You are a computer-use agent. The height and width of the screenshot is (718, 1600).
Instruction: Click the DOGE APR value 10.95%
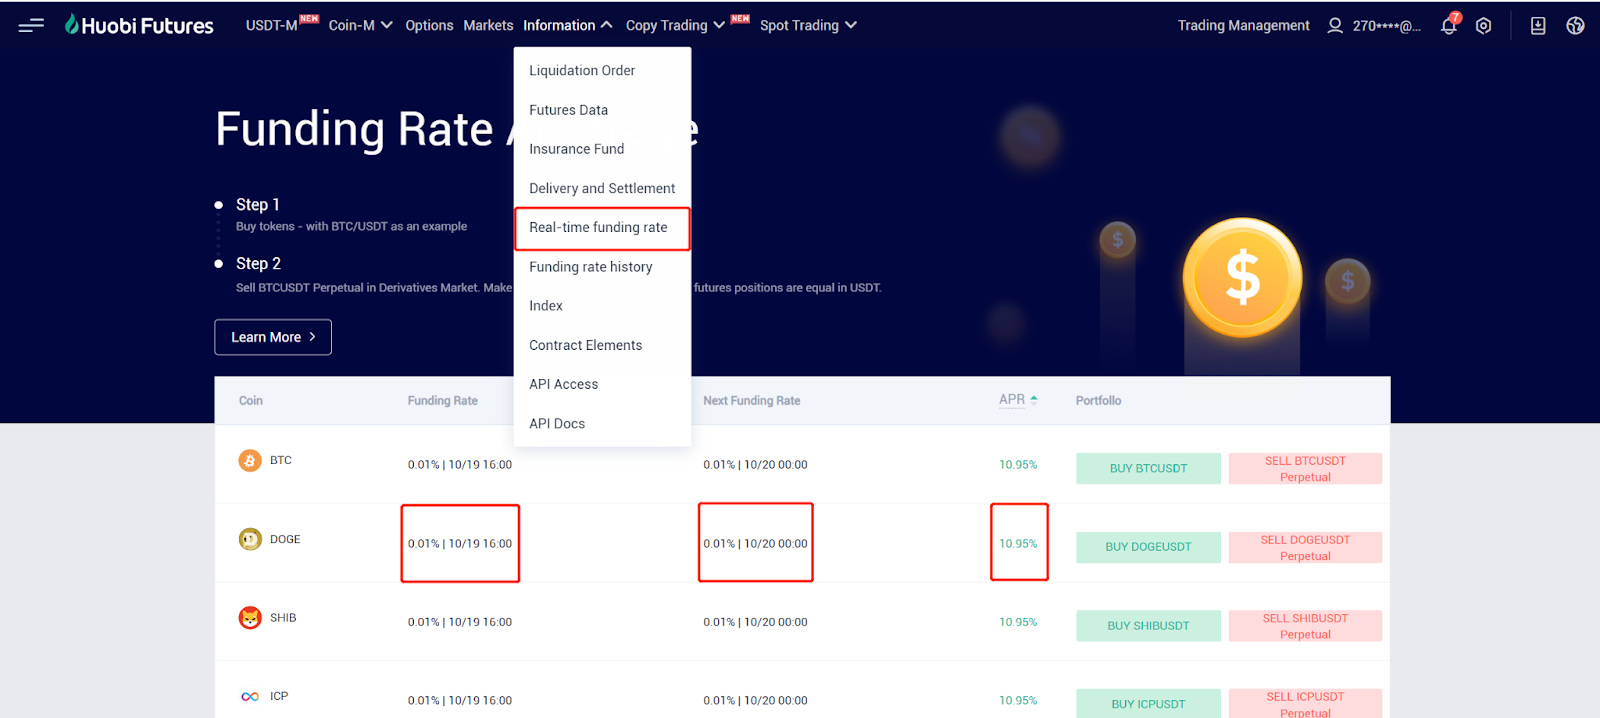(x=1018, y=544)
